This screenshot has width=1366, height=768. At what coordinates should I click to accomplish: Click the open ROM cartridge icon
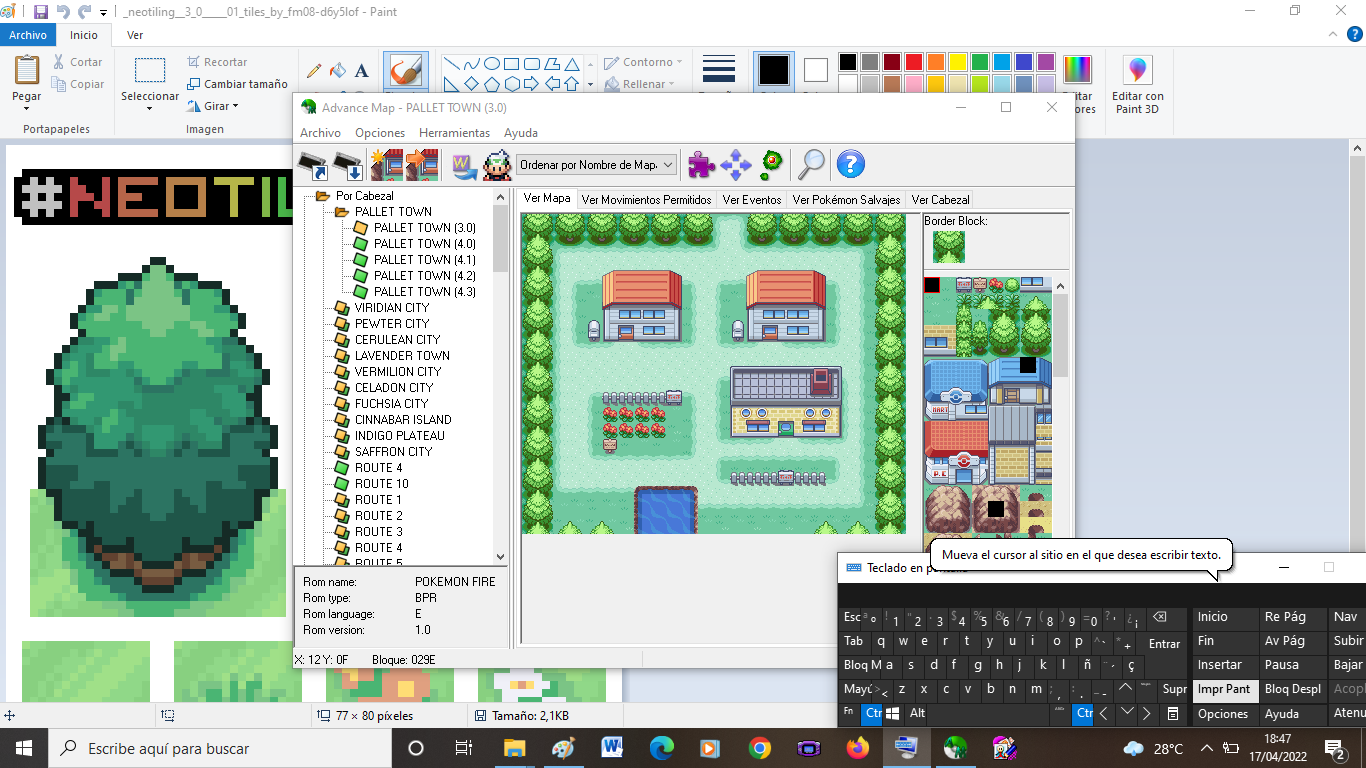(x=313, y=164)
